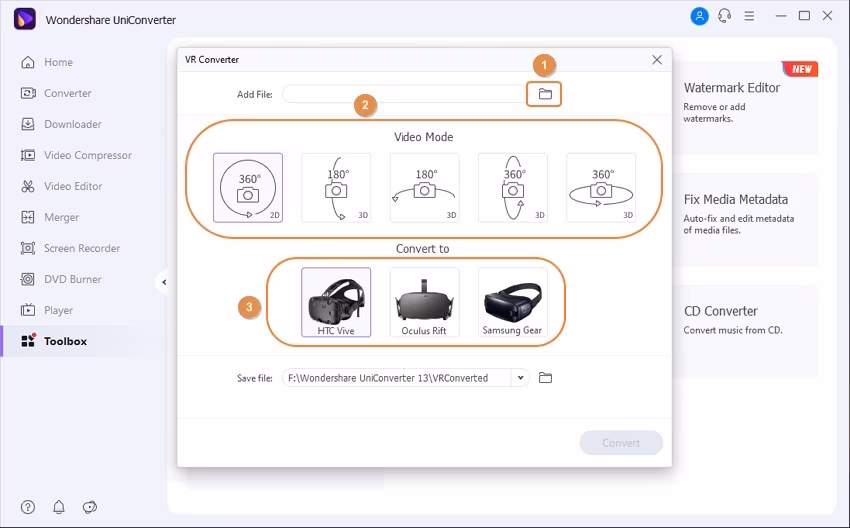Screen dimensions: 850x528
Task: Choose HTC Vive as target device
Action: click(336, 302)
